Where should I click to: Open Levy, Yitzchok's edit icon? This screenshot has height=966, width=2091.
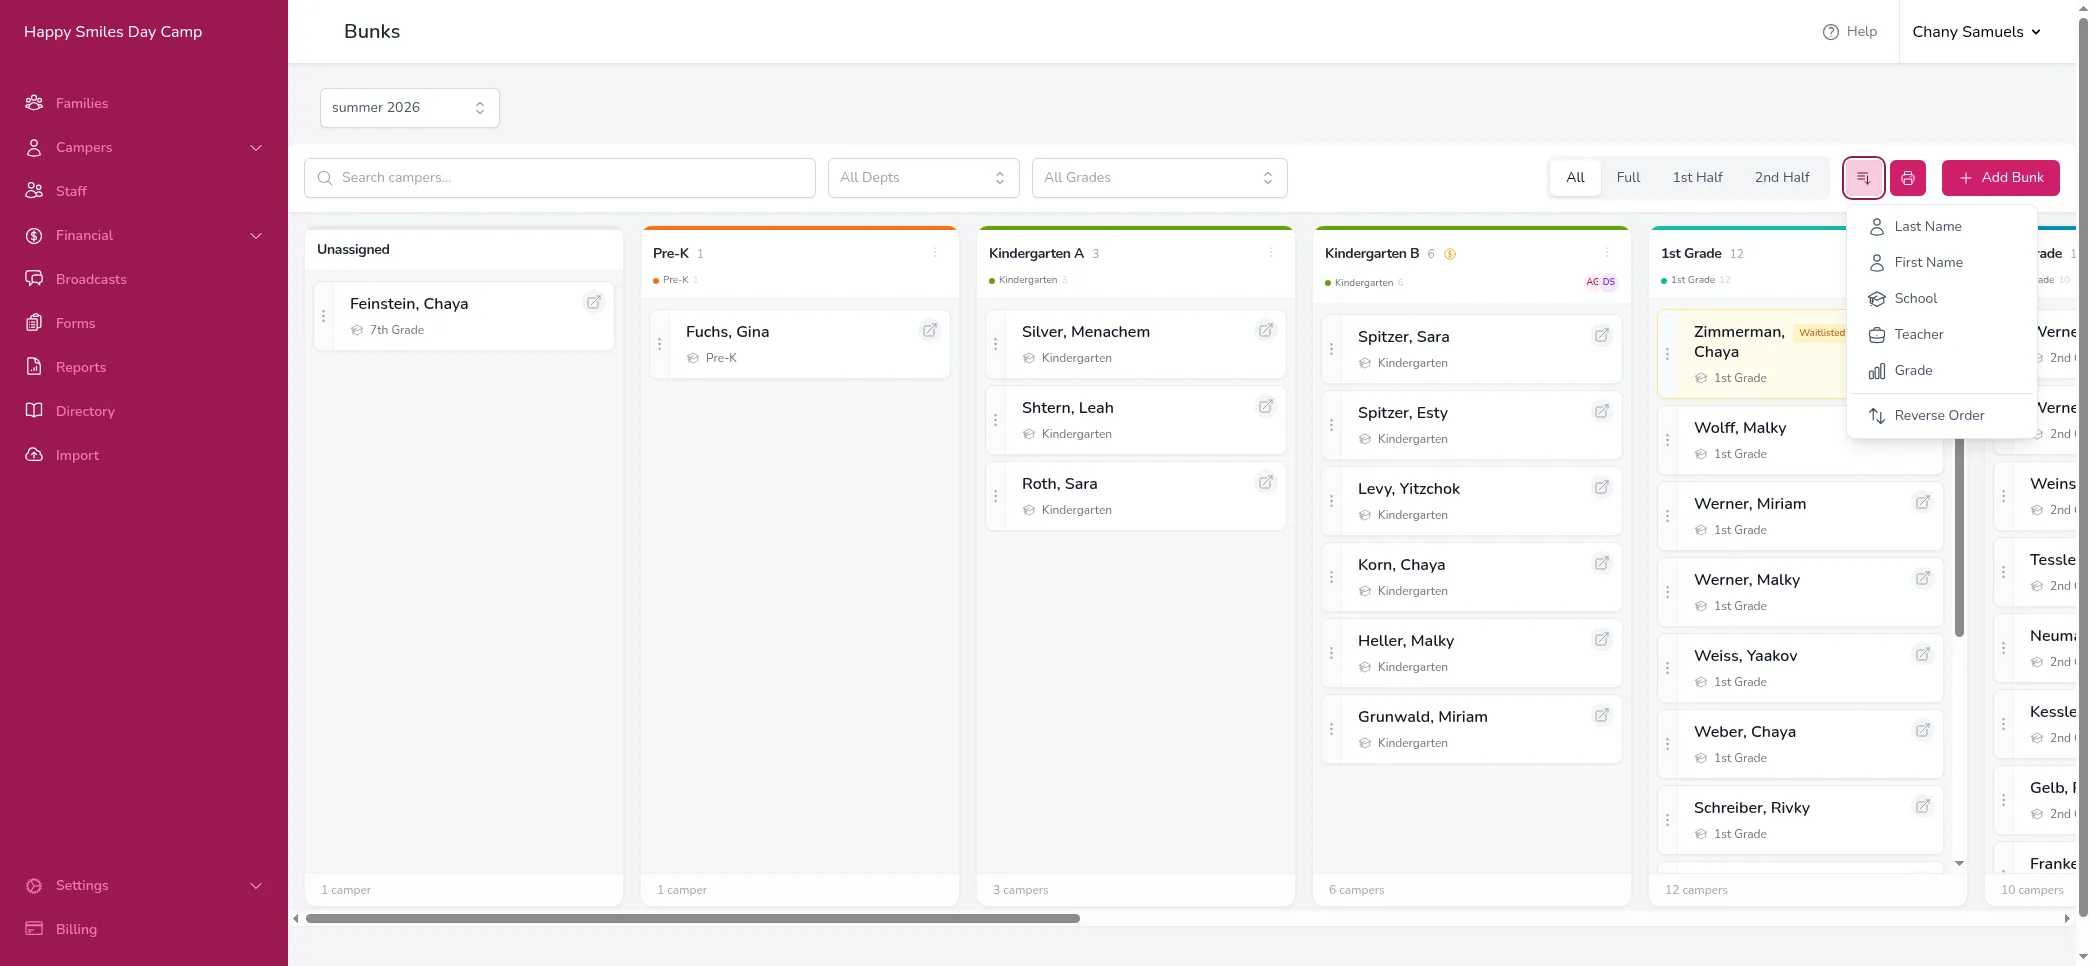point(1602,487)
